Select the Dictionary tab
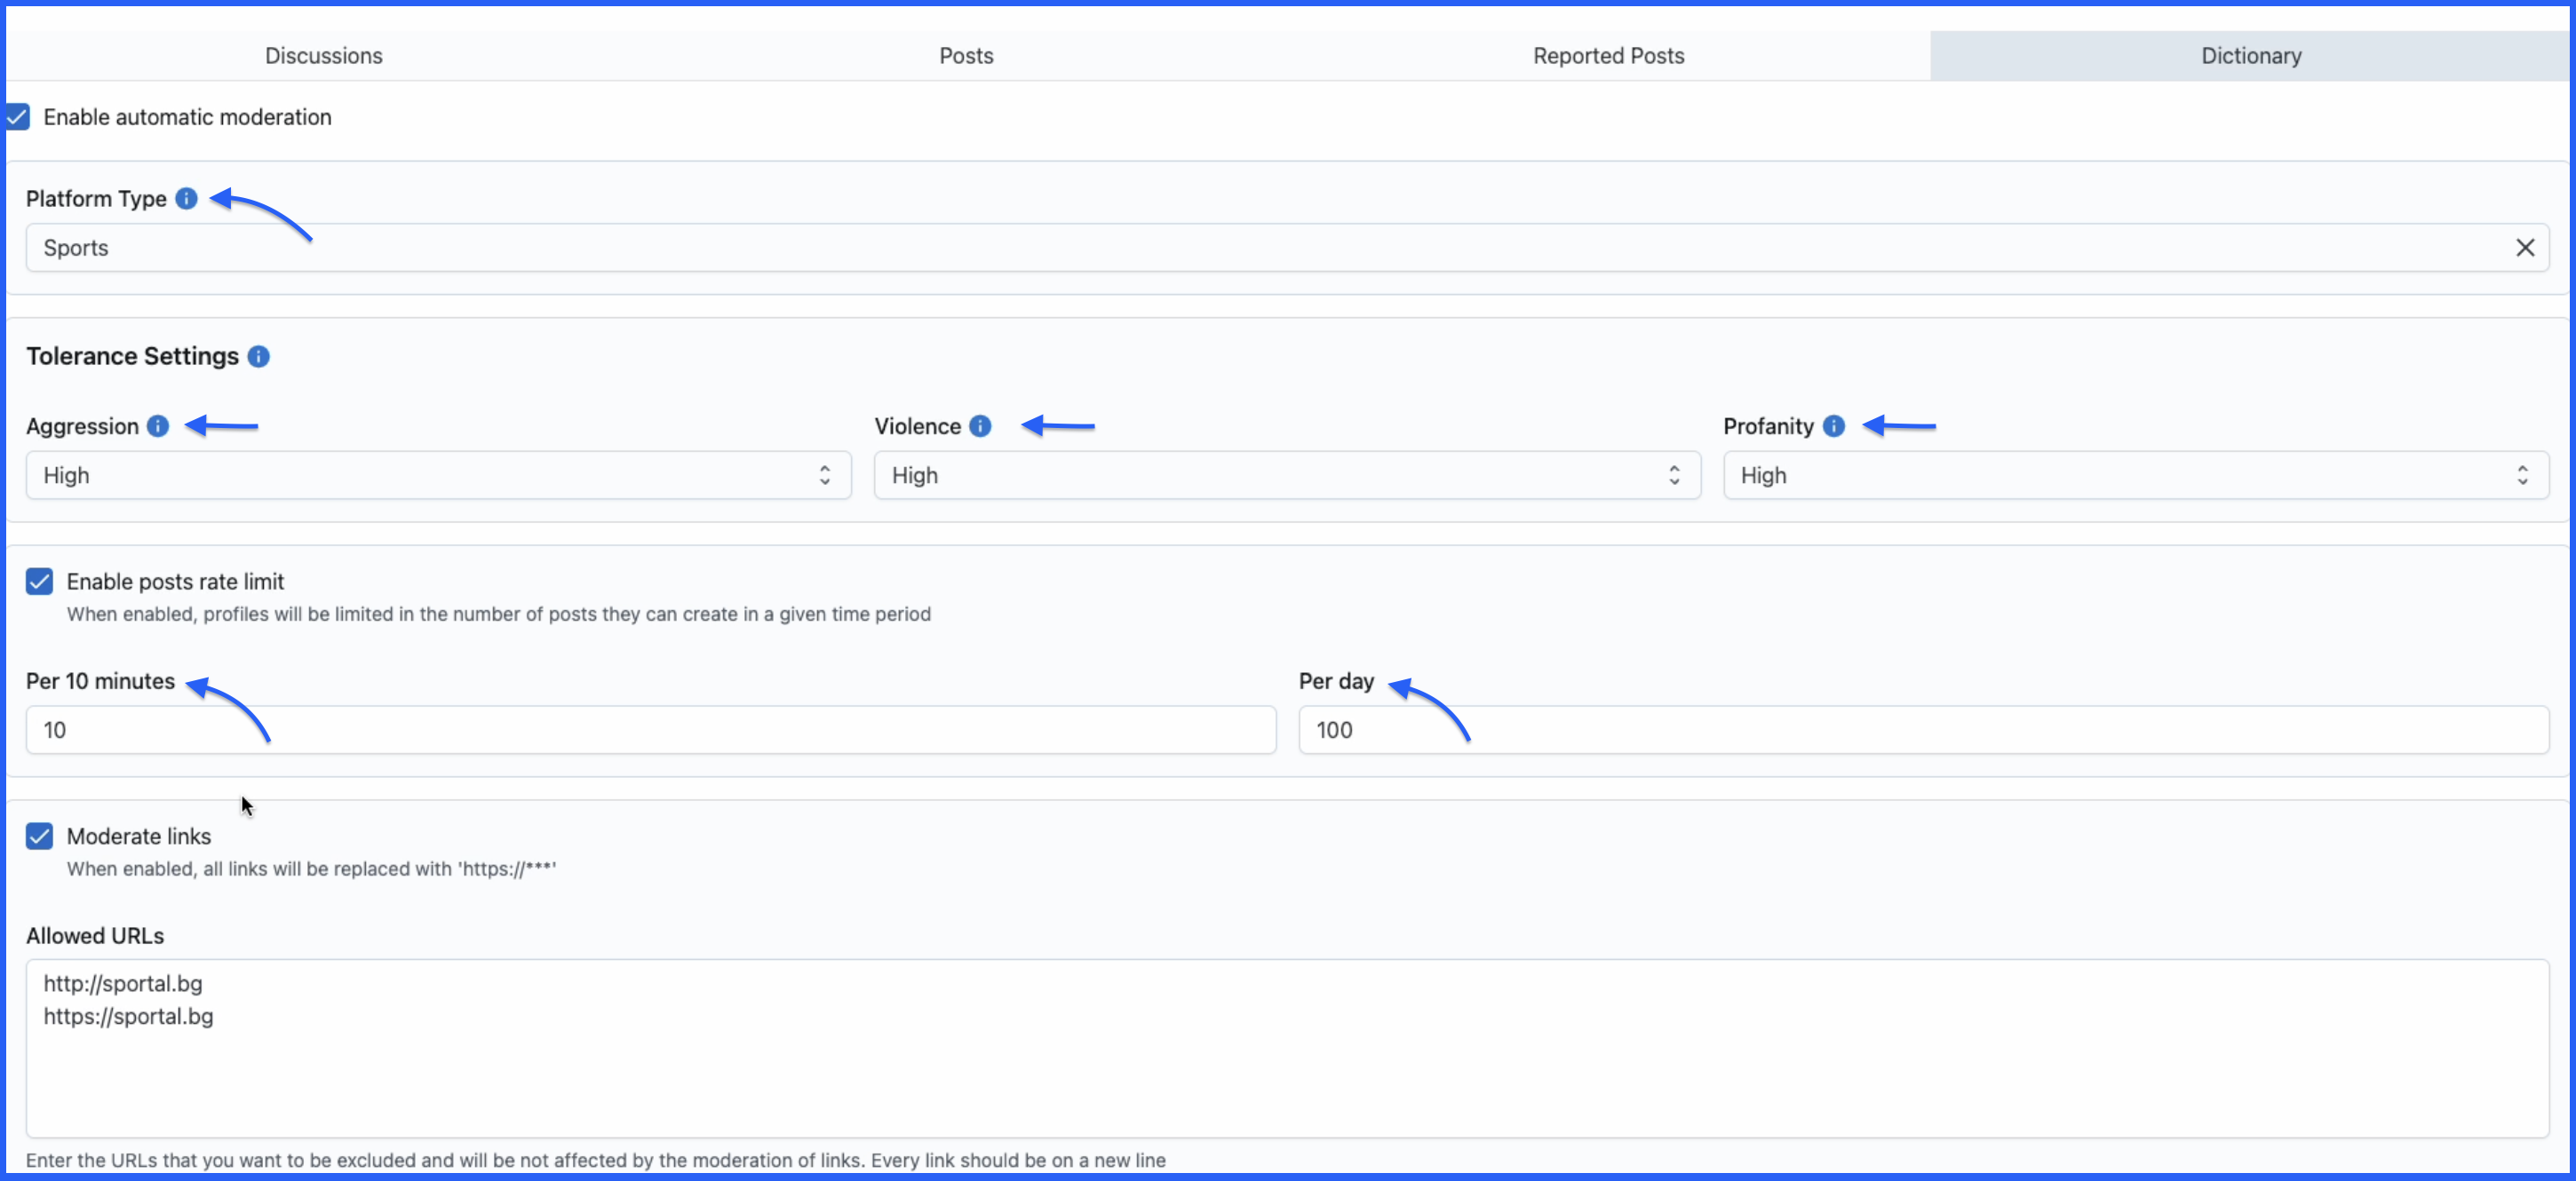Viewport: 2576px width, 1181px height. click(x=2251, y=56)
